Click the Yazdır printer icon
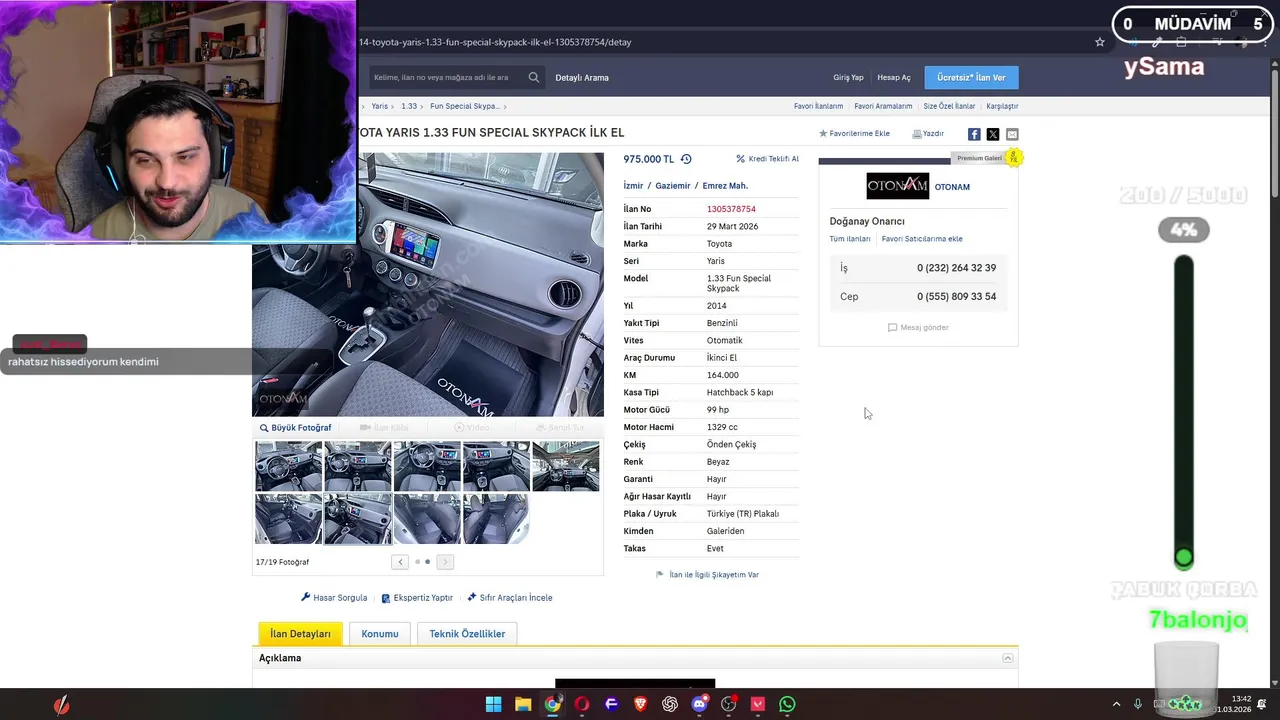The height and width of the screenshot is (720, 1280). 917,133
